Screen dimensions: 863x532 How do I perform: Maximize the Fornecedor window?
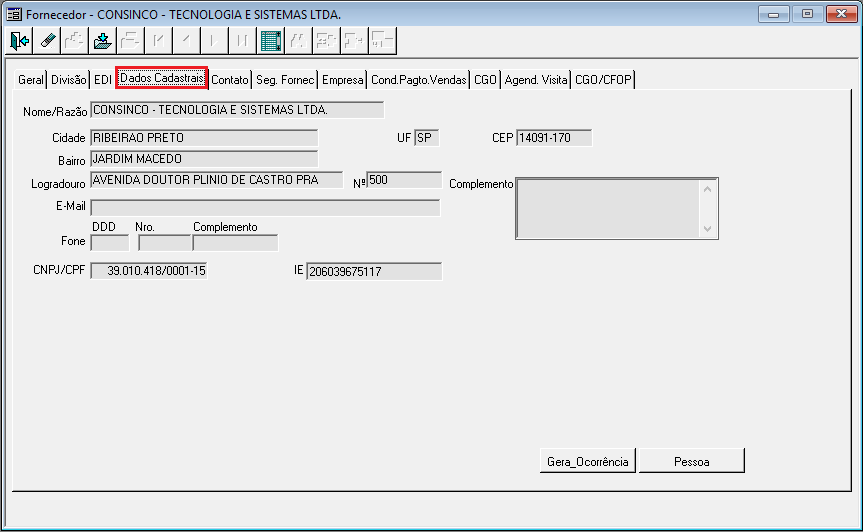(807, 14)
